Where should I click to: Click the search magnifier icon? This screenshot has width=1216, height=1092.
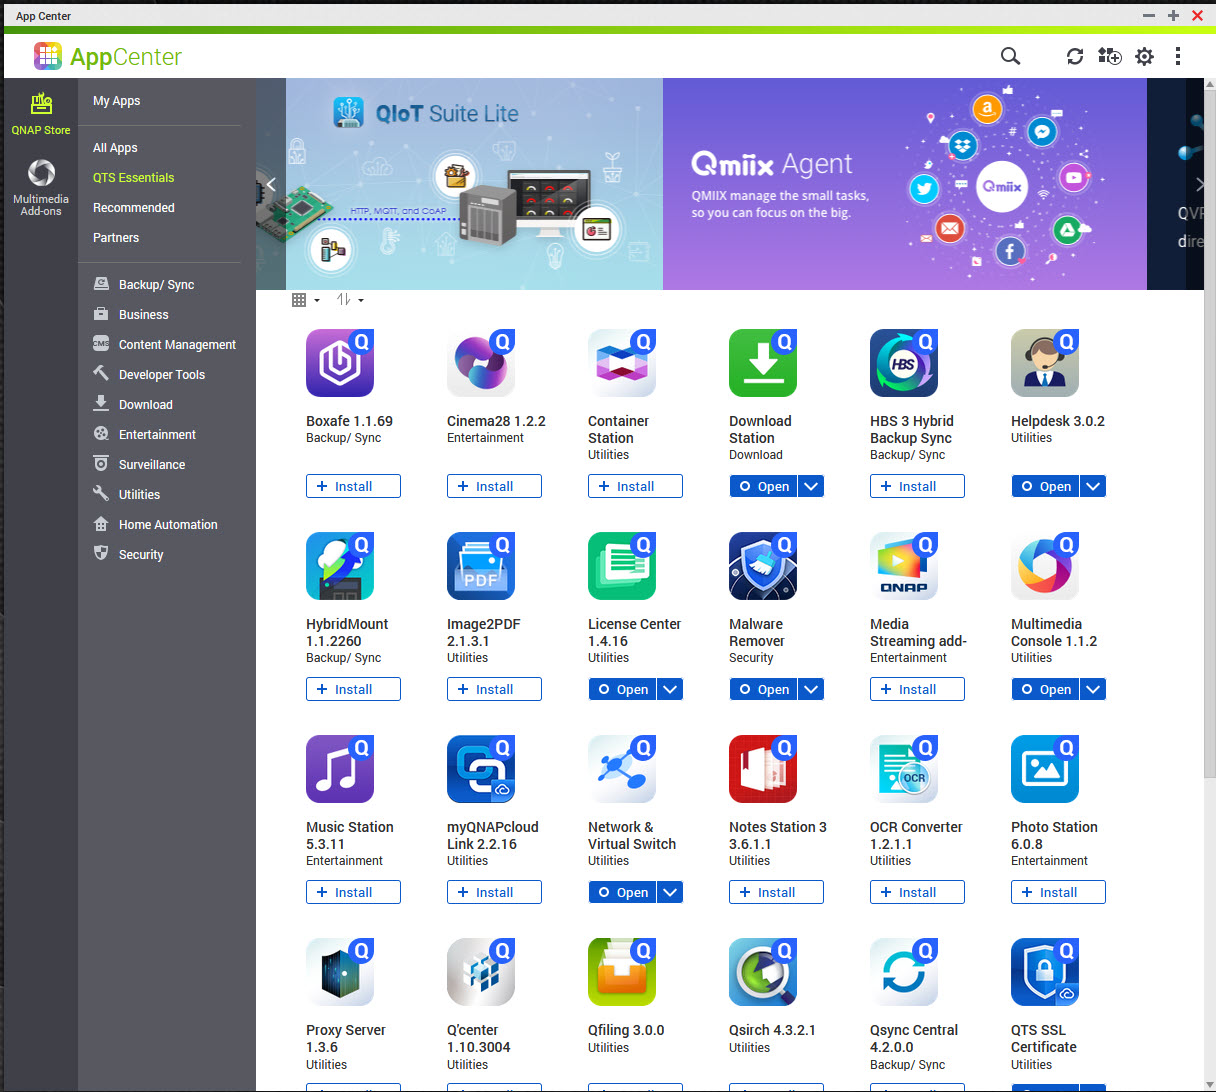[x=1010, y=56]
